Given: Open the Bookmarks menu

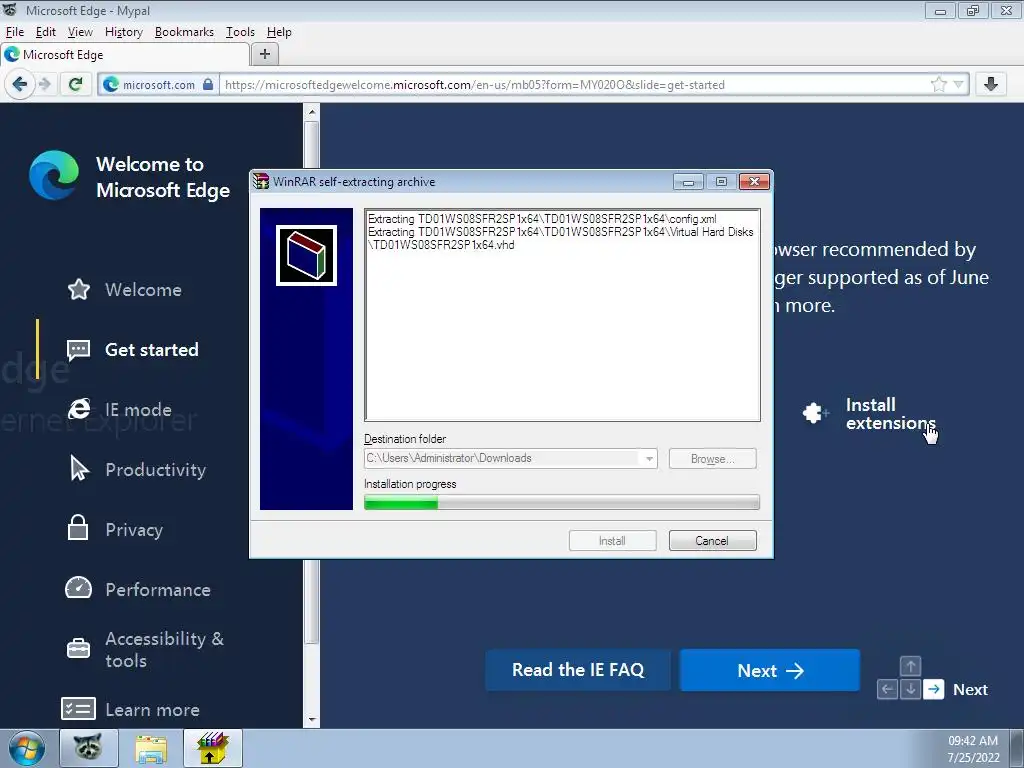Looking at the screenshot, I should pos(184,32).
